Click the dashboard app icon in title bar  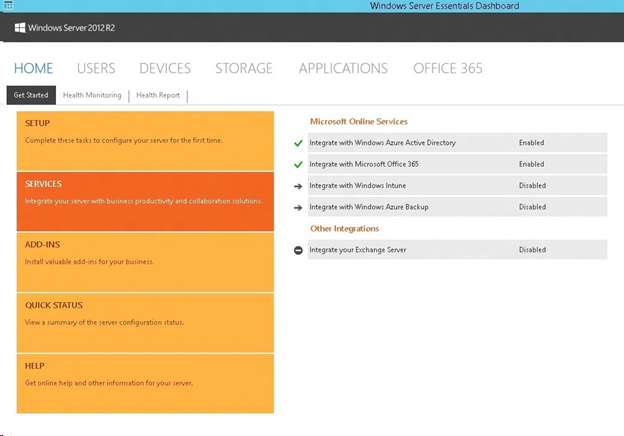(8, 5)
